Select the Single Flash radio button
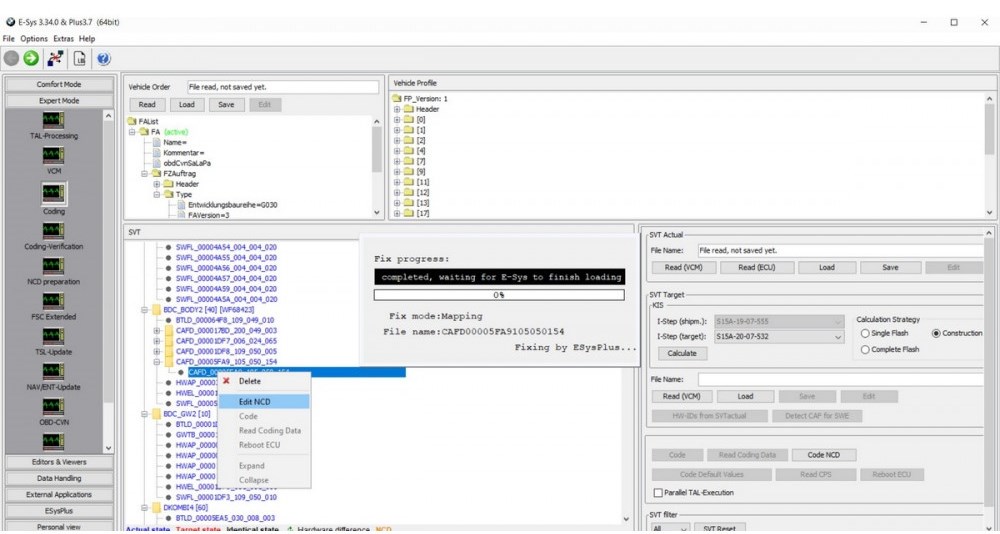The height and width of the screenshot is (534, 1000). click(x=865, y=333)
